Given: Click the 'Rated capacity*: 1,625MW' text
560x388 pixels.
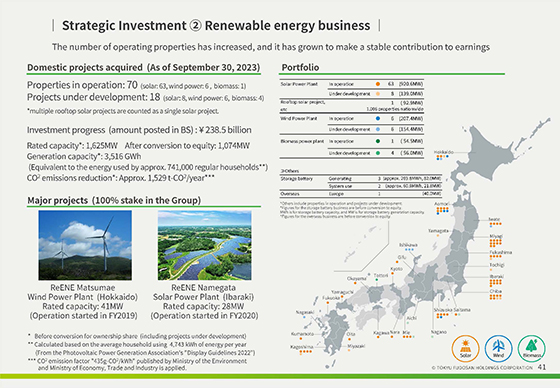Looking at the screenshot, I should click(x=72, y=146).
